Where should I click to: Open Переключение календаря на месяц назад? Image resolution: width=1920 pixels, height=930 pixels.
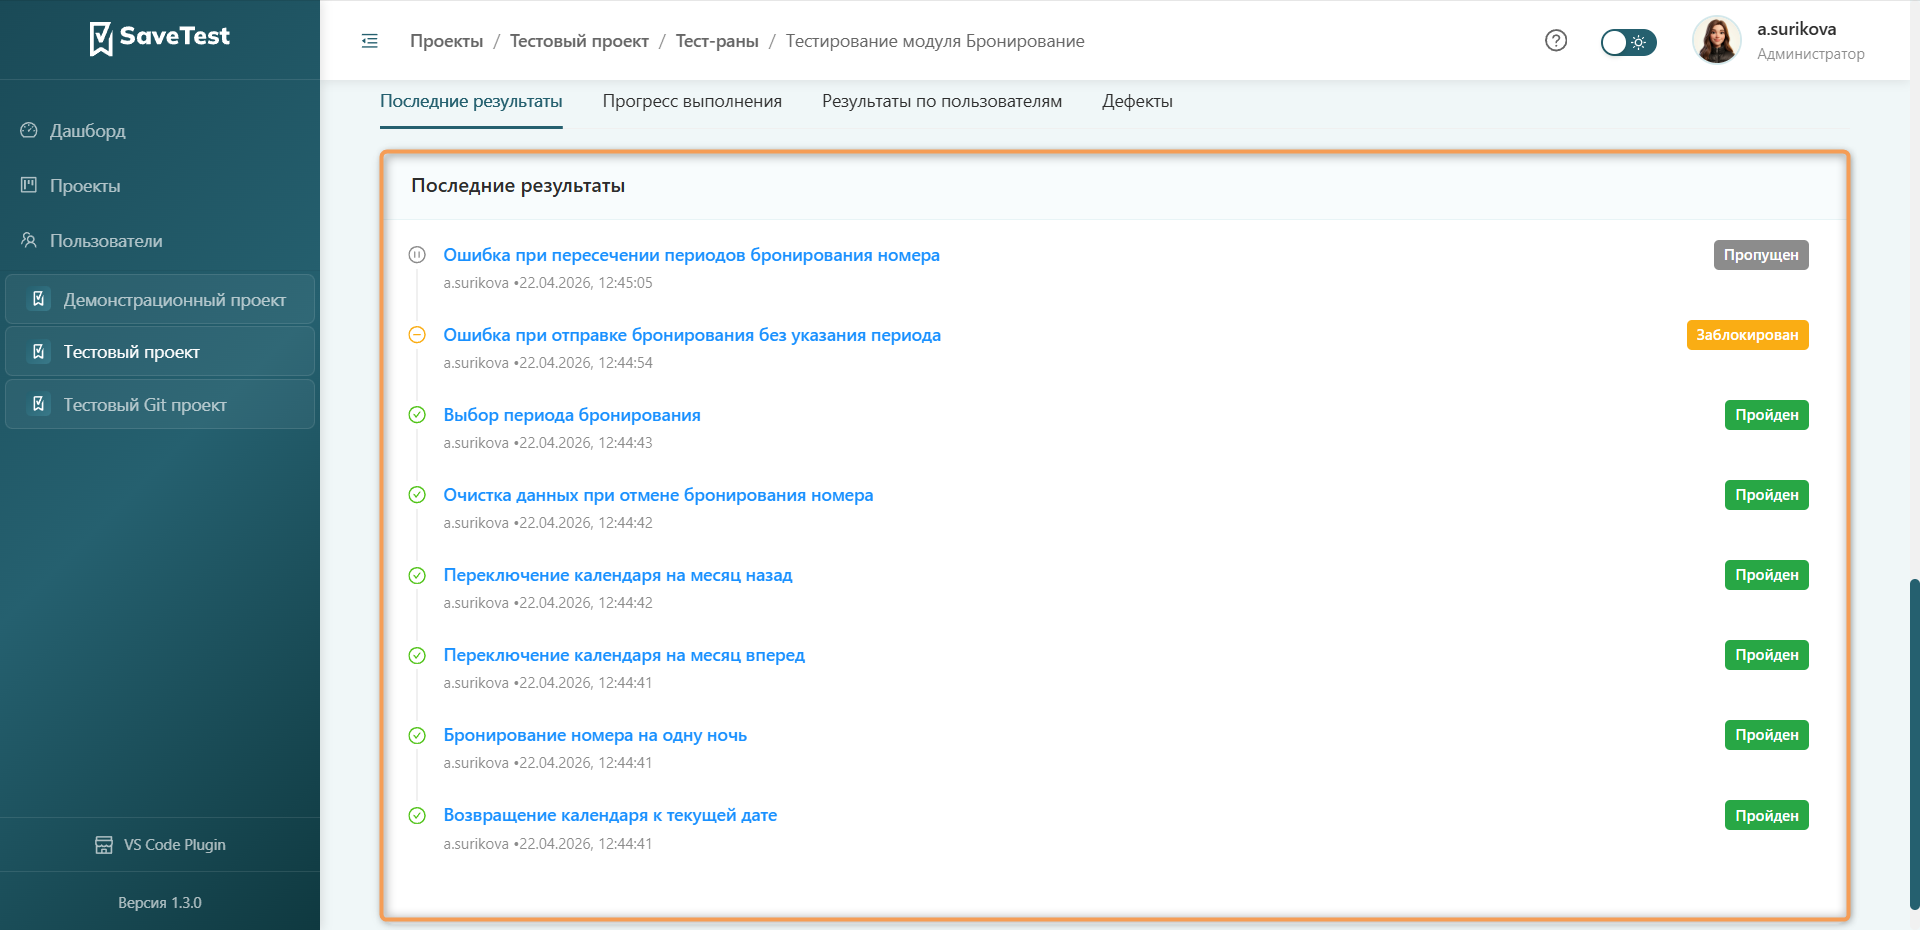[x=618, y=575]
